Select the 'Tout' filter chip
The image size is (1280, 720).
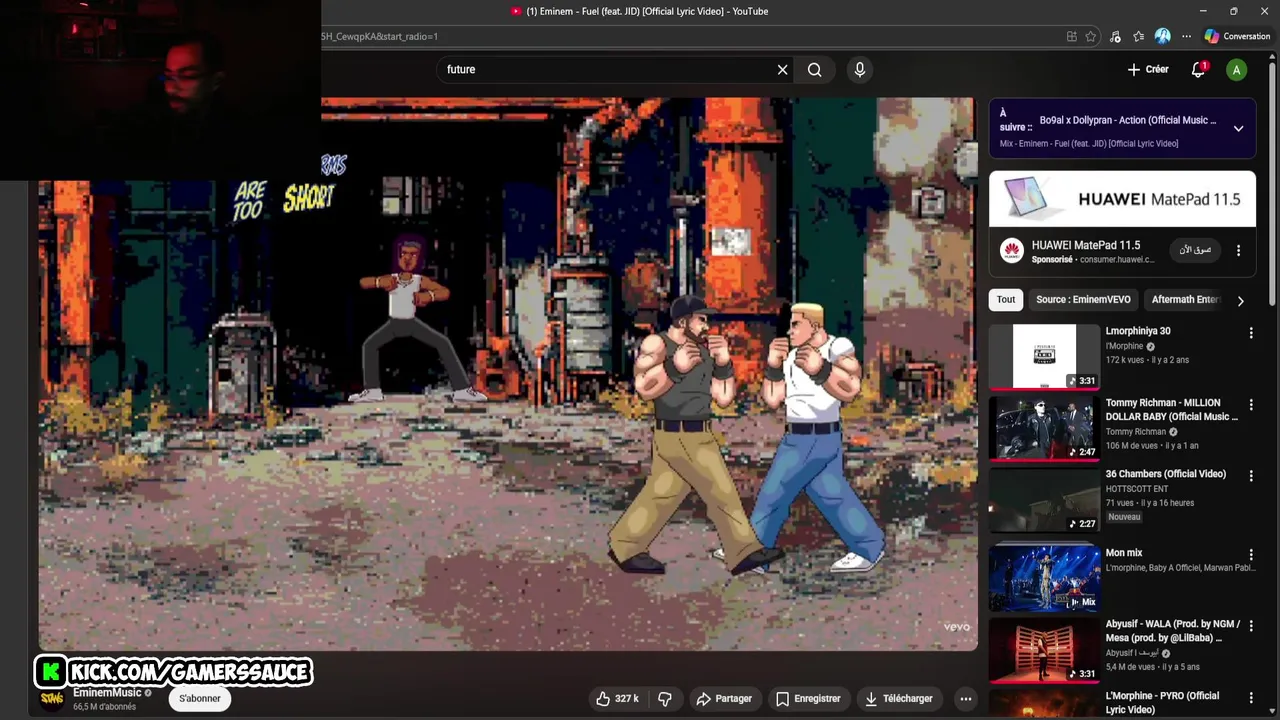1006,300
